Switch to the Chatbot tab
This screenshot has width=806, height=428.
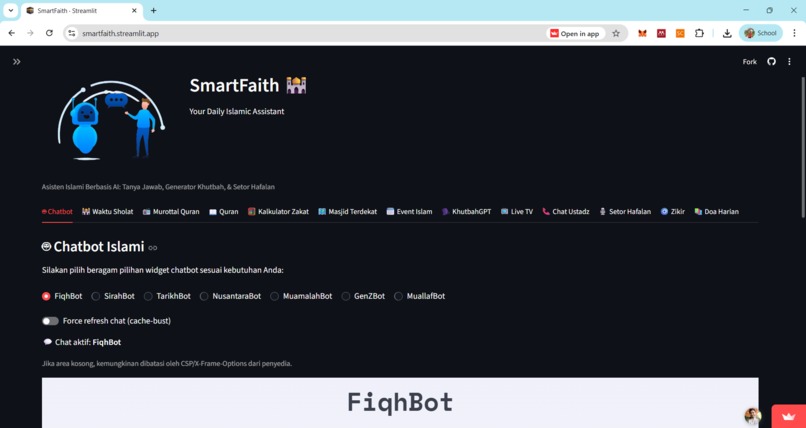pyautogui.click(x=57, y=212)
